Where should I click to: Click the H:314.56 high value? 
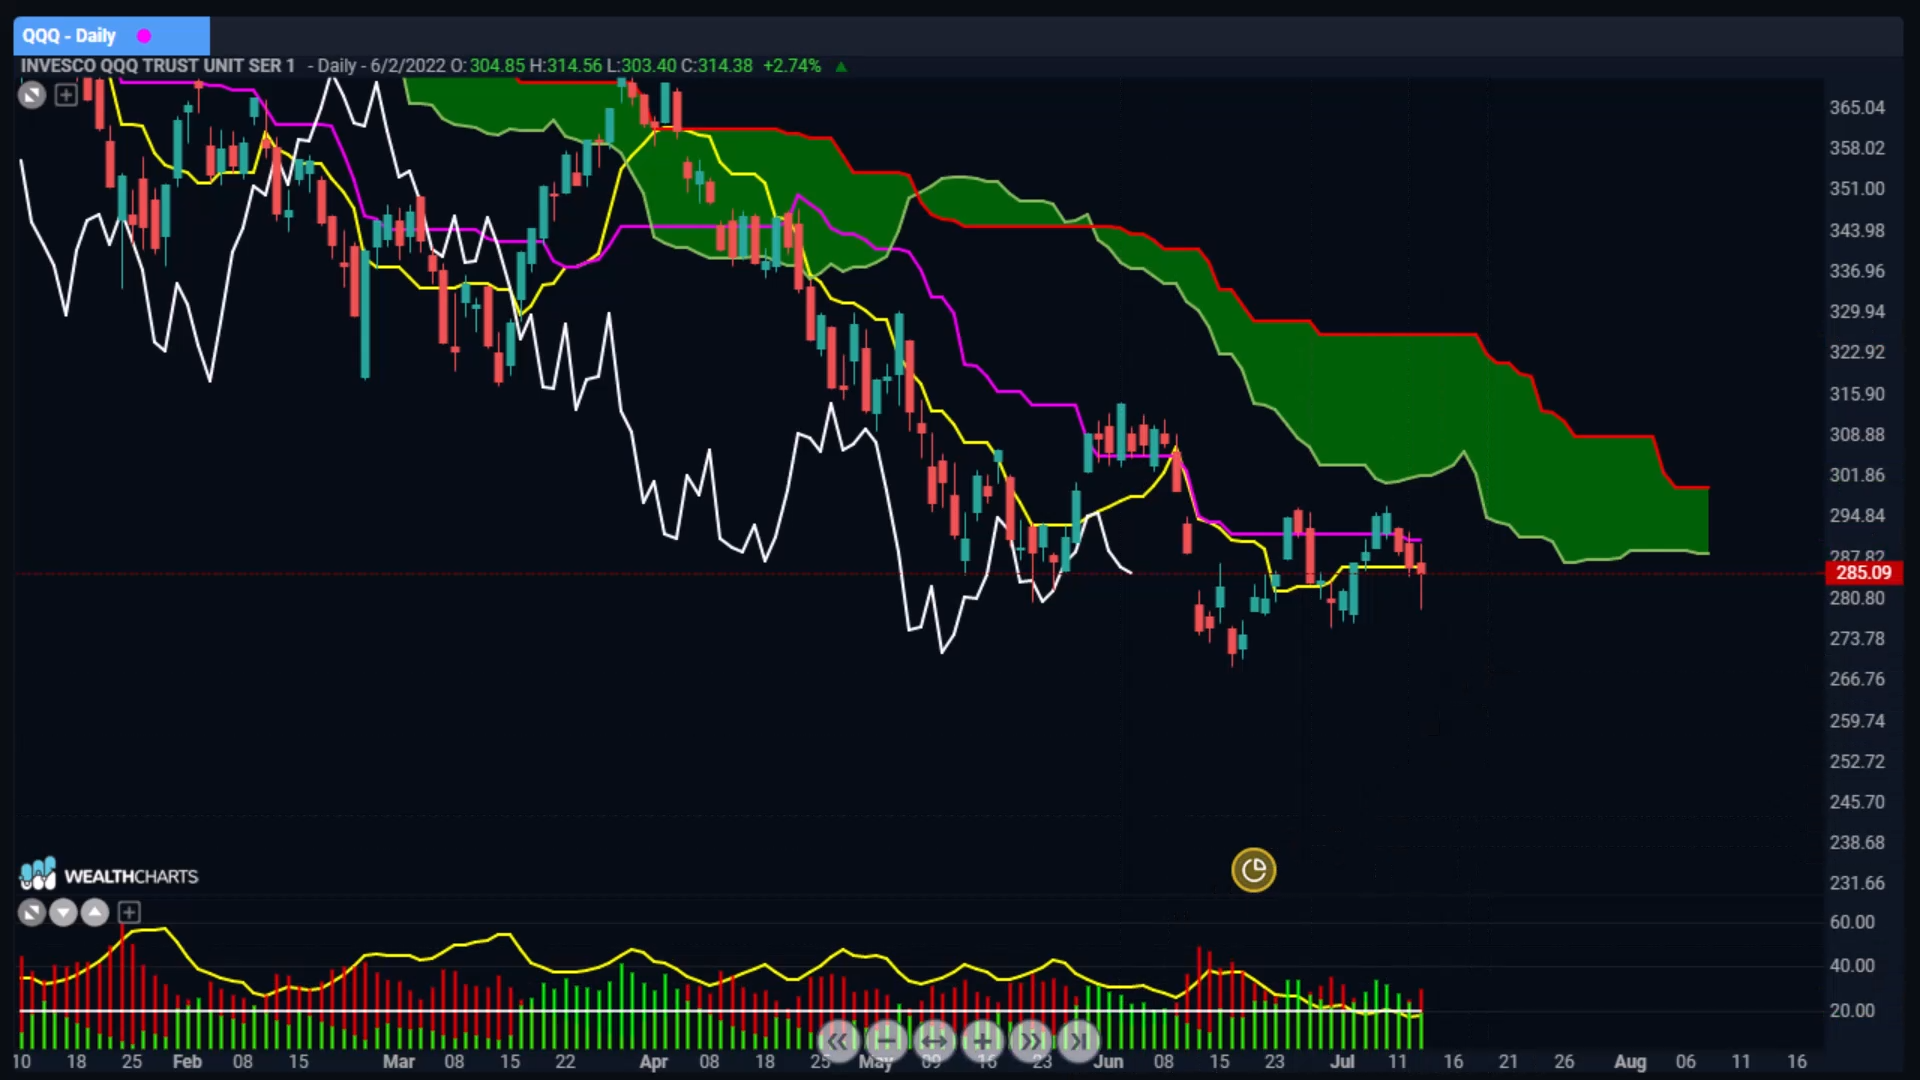tap(566, 66)
